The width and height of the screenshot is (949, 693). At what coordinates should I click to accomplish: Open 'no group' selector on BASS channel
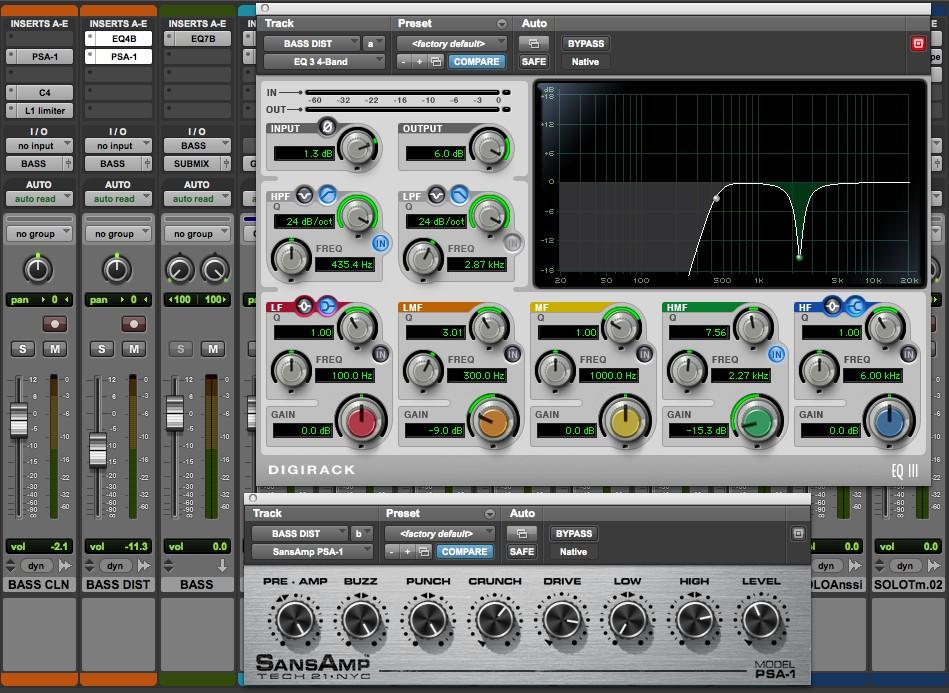(x=197, y=234)
